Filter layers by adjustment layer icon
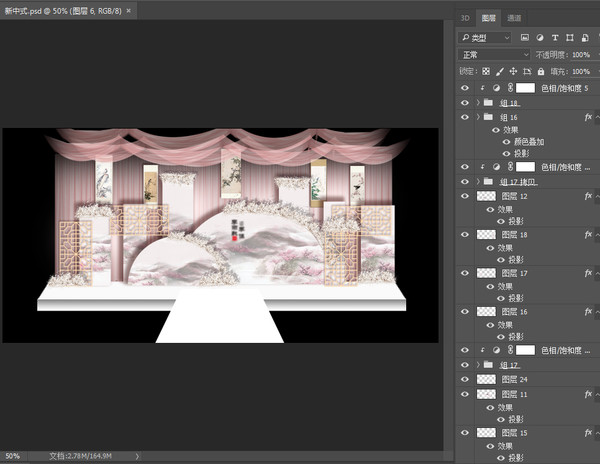Screen dimensions: 600x464 tap(540, 37)
